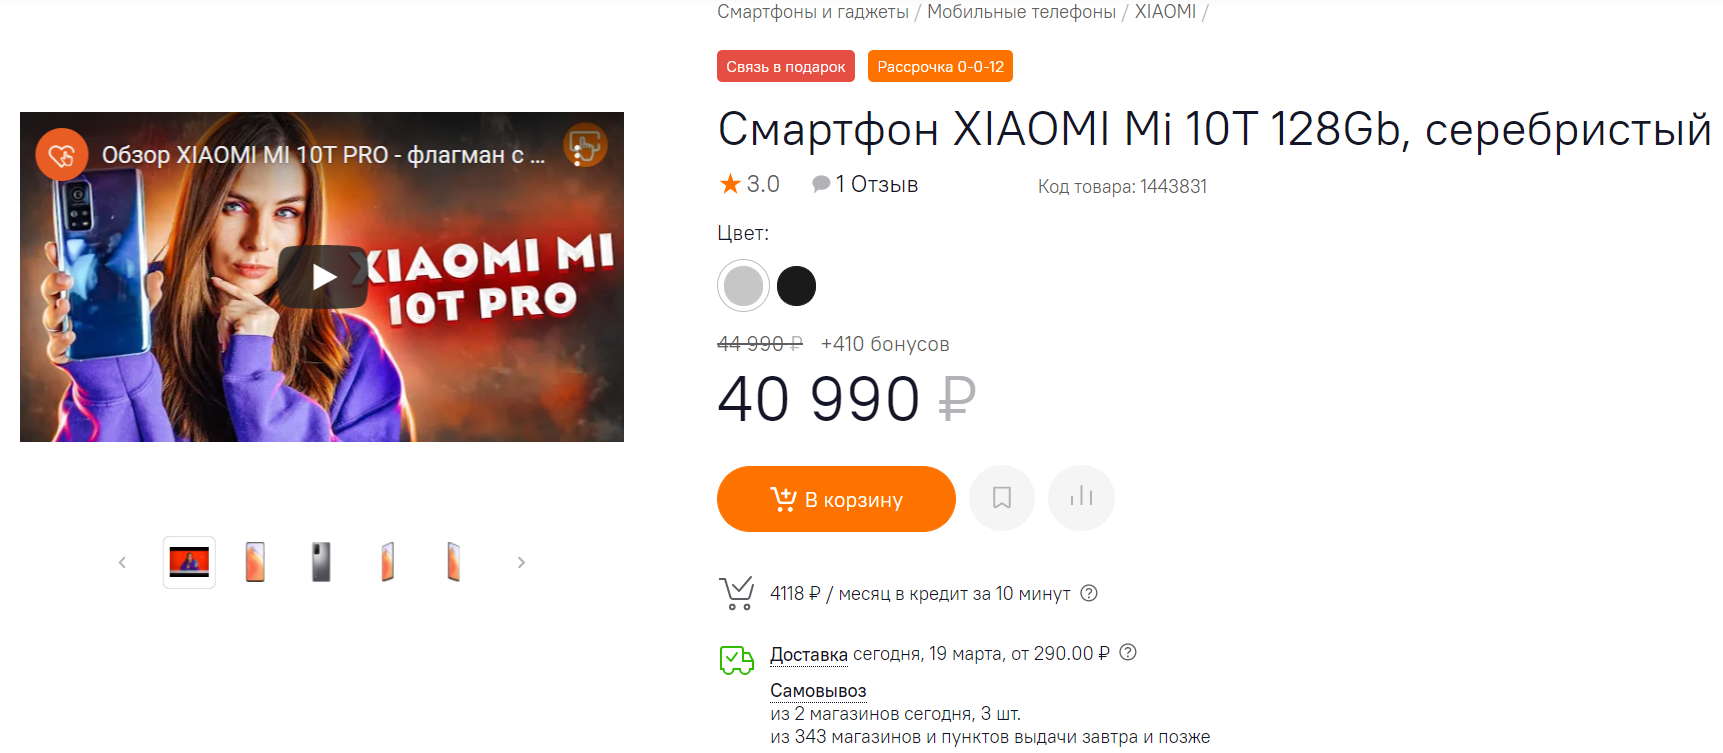
Task: Show previous thumbnails with left arrow
Action: tap(122, 563)
